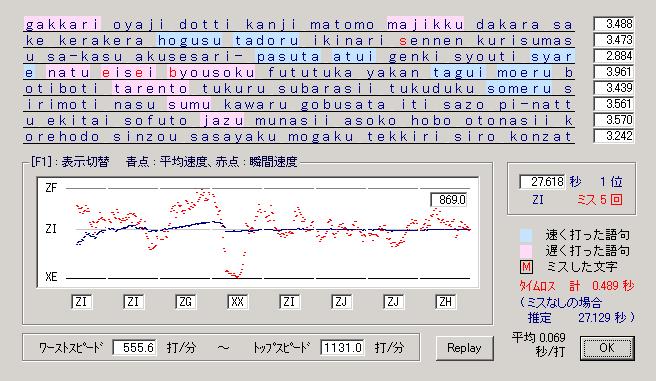Click the first row time value 3.488
The image size is (656, 381).
coord(614,24)
